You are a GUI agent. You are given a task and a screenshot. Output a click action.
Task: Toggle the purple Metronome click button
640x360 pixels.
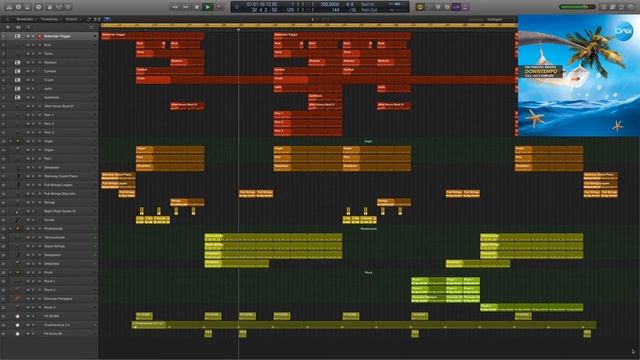click(465, 7)
